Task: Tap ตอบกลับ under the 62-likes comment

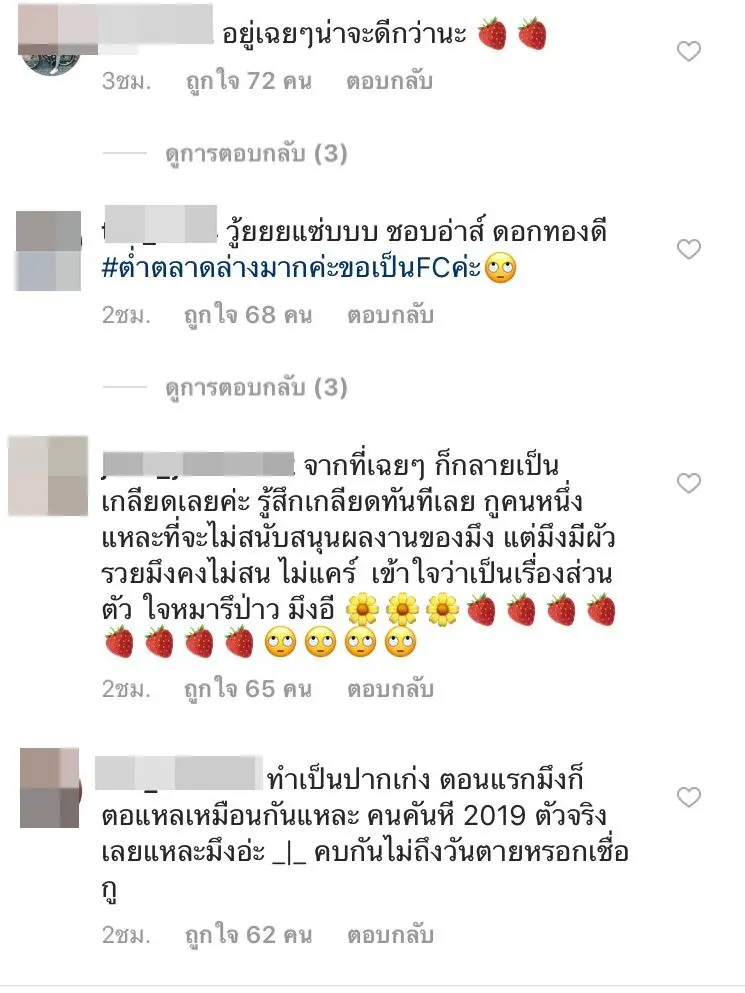Action: [x=390, y=935]
